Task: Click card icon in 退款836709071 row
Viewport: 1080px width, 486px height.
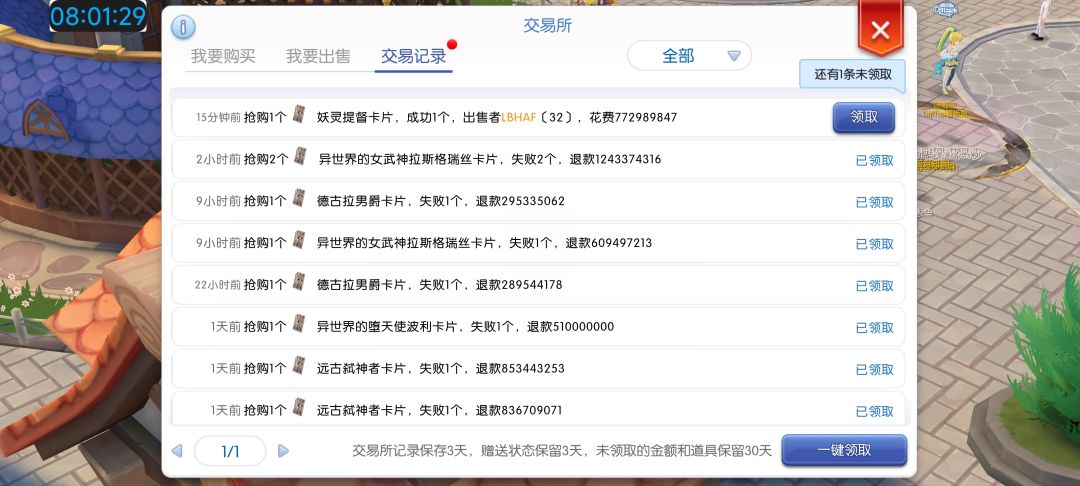Action: [299, 408]
